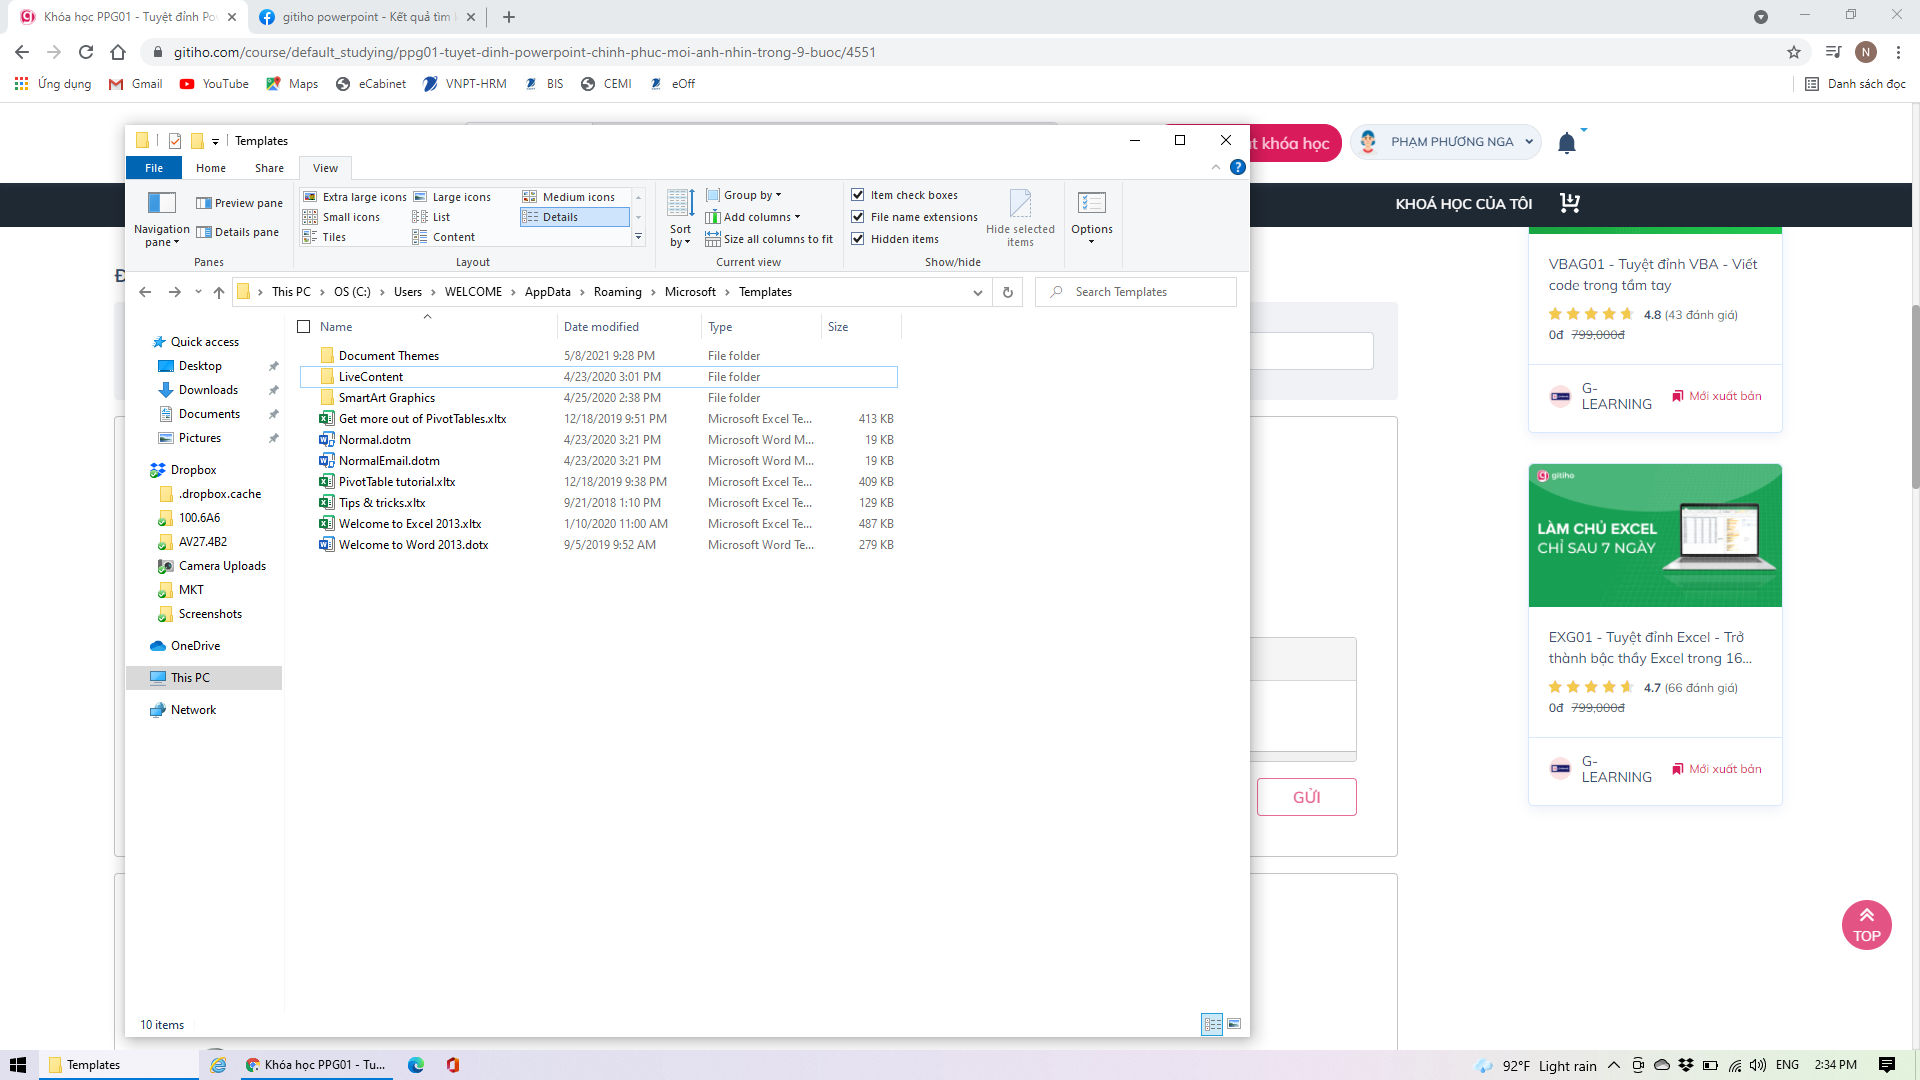
Task: Click the AppData breadcrumb segment
Action: click(x=547, y=292)
